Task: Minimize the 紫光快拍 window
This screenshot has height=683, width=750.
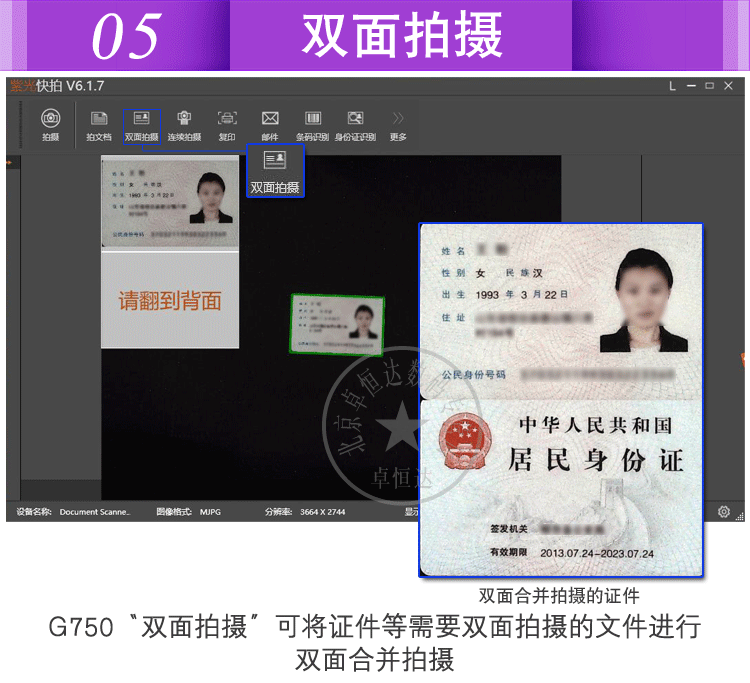Action: coord(691,86)
